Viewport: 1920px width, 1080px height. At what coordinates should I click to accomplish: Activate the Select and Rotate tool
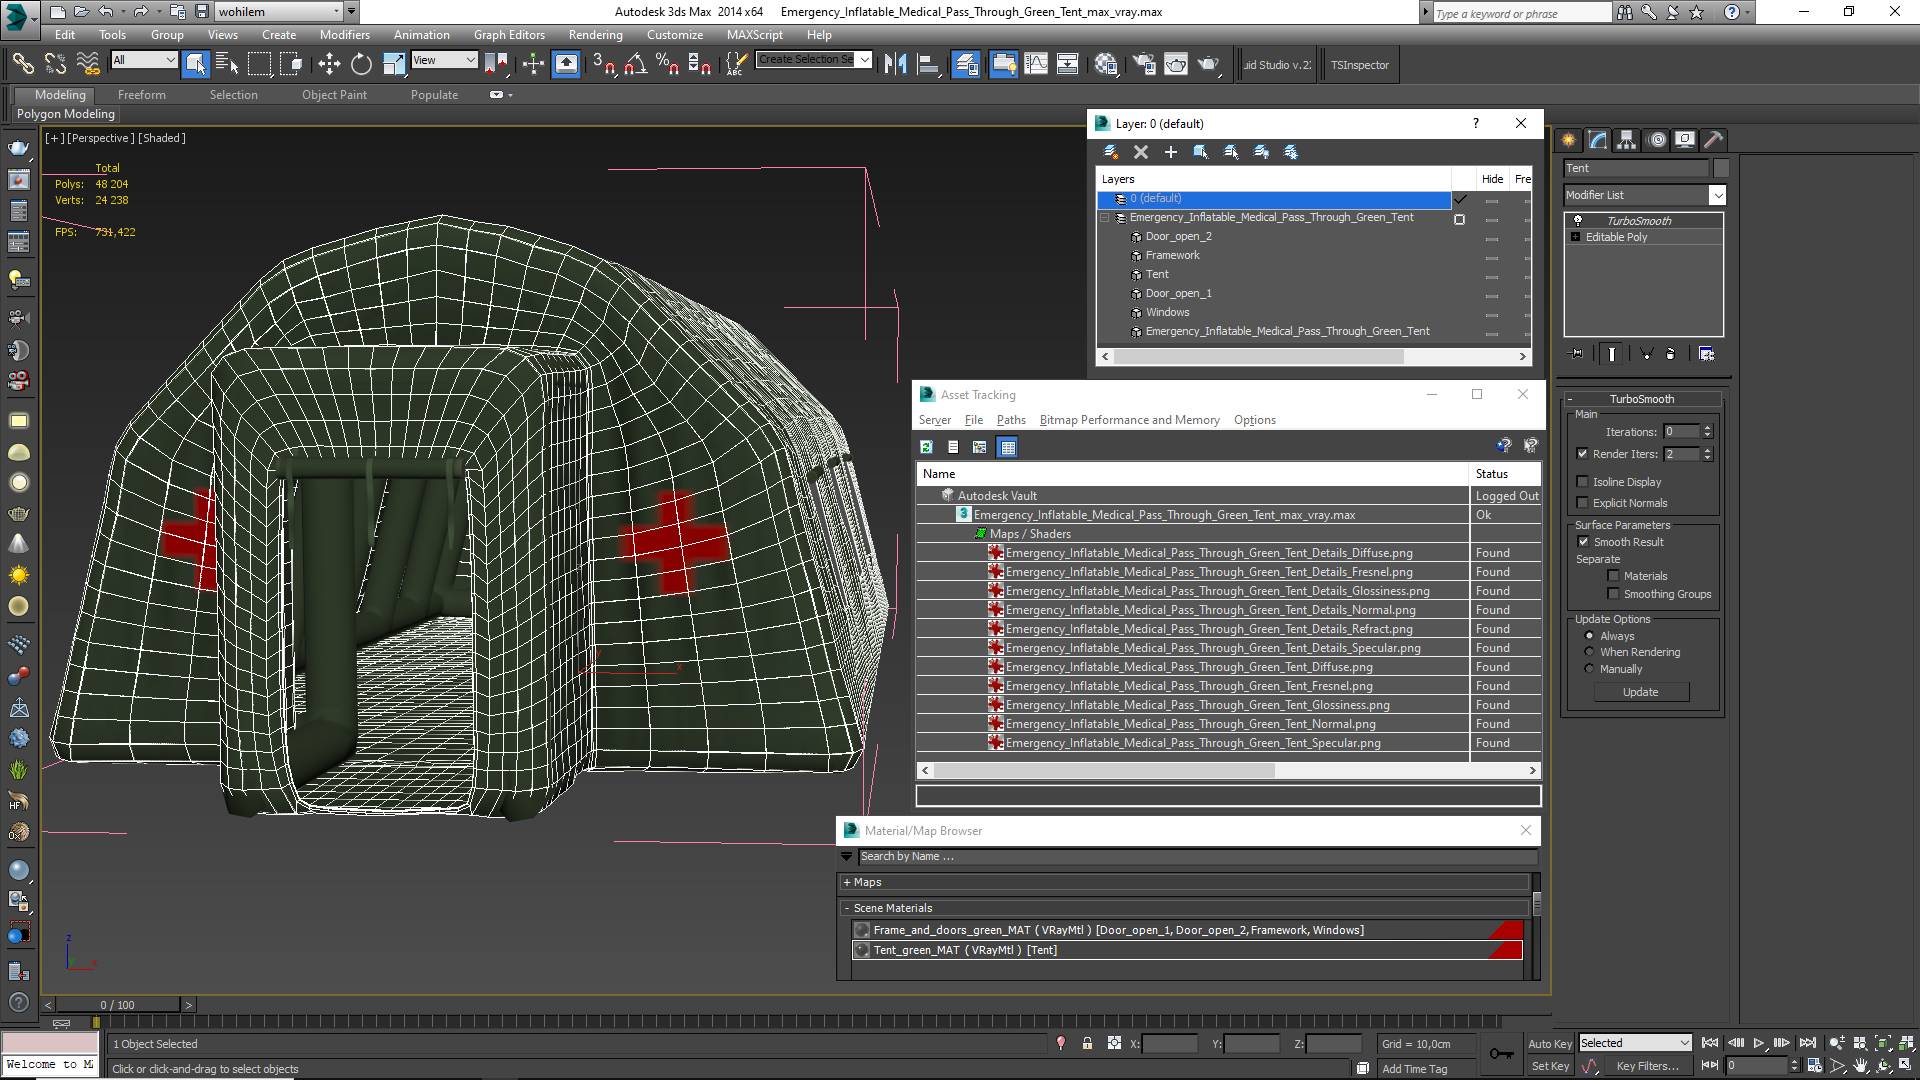(x=361, y=65)
